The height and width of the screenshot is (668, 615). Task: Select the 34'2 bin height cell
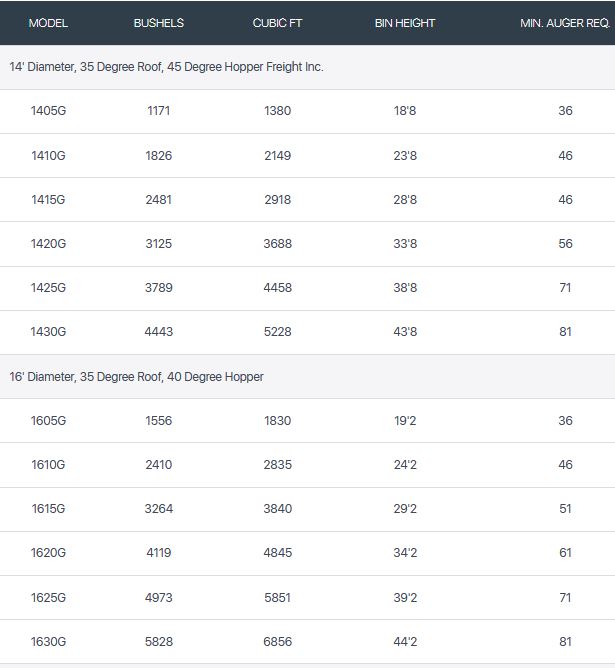404,553
